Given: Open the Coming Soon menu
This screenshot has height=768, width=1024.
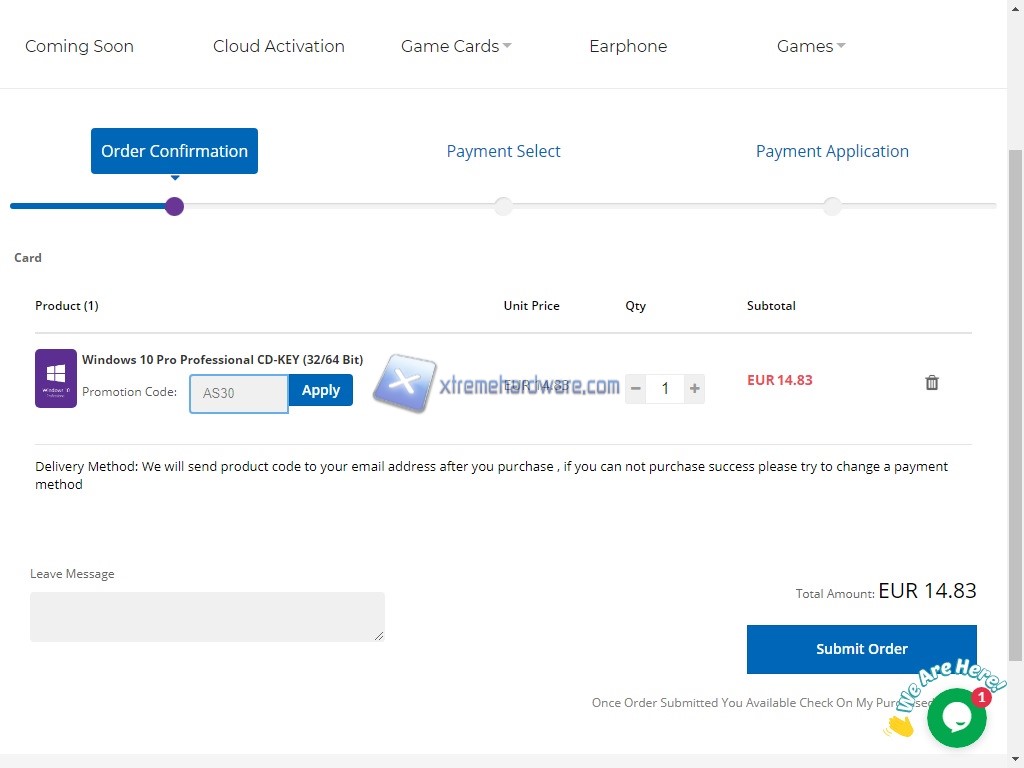Looking at the screenshot, I should (x=79, y=46).
